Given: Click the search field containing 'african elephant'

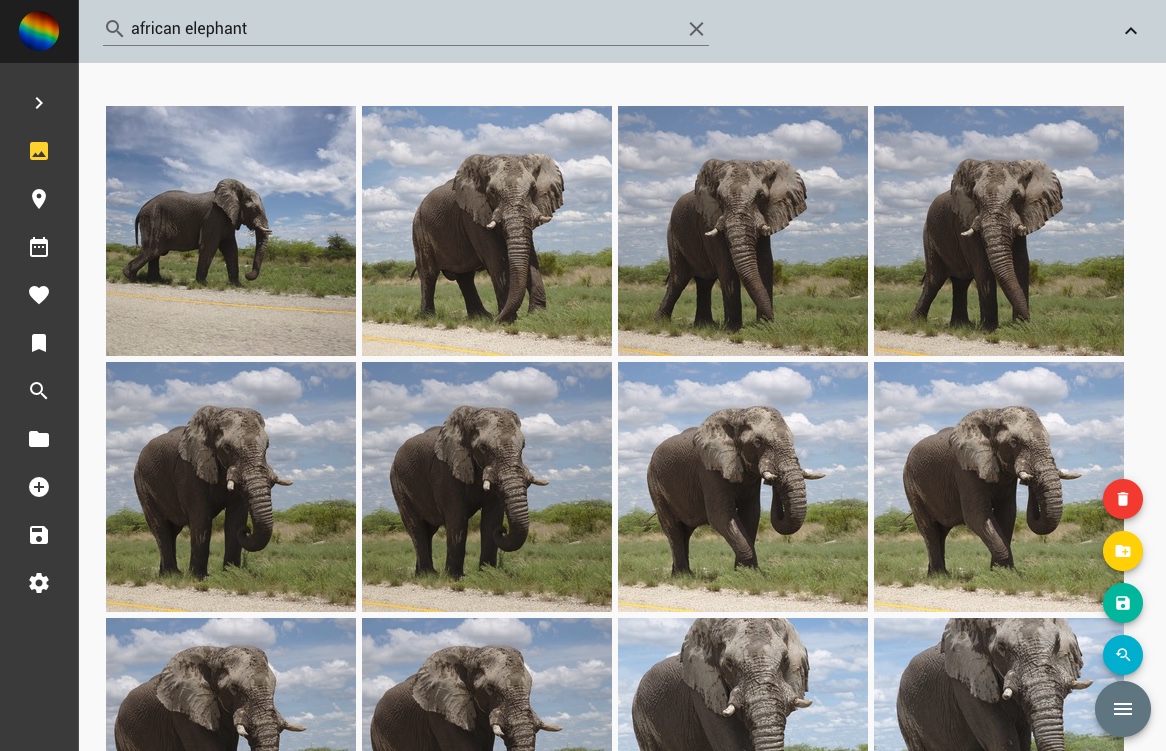Looking at the screenshot, I should tap(400, 29).
